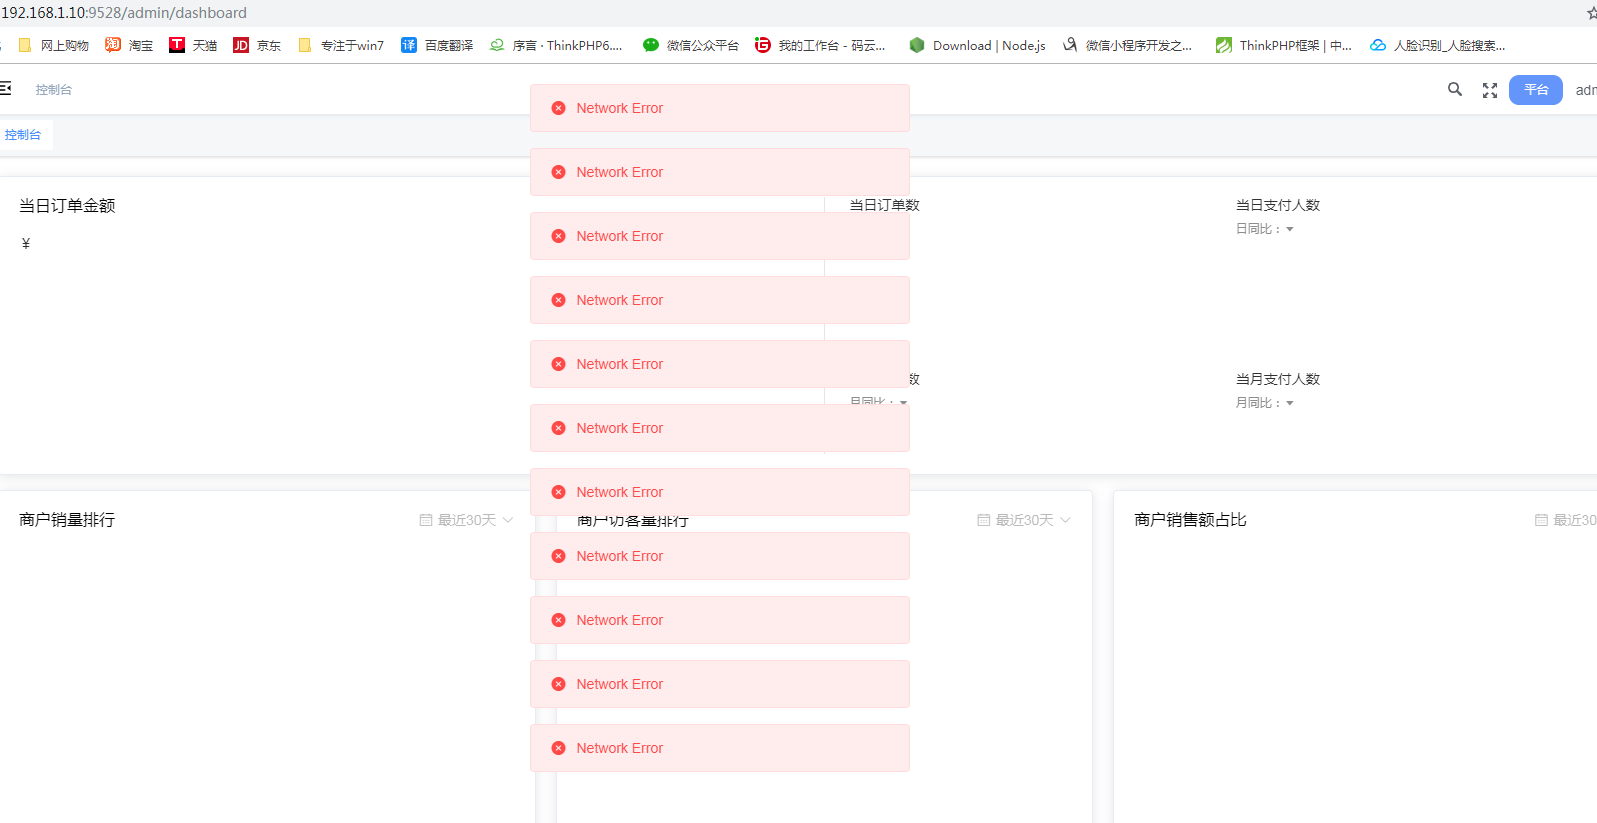Click the 月同比 arrow under 当月支付人数
This screenshot has height=823, width=1597.
coord(1290,403)
